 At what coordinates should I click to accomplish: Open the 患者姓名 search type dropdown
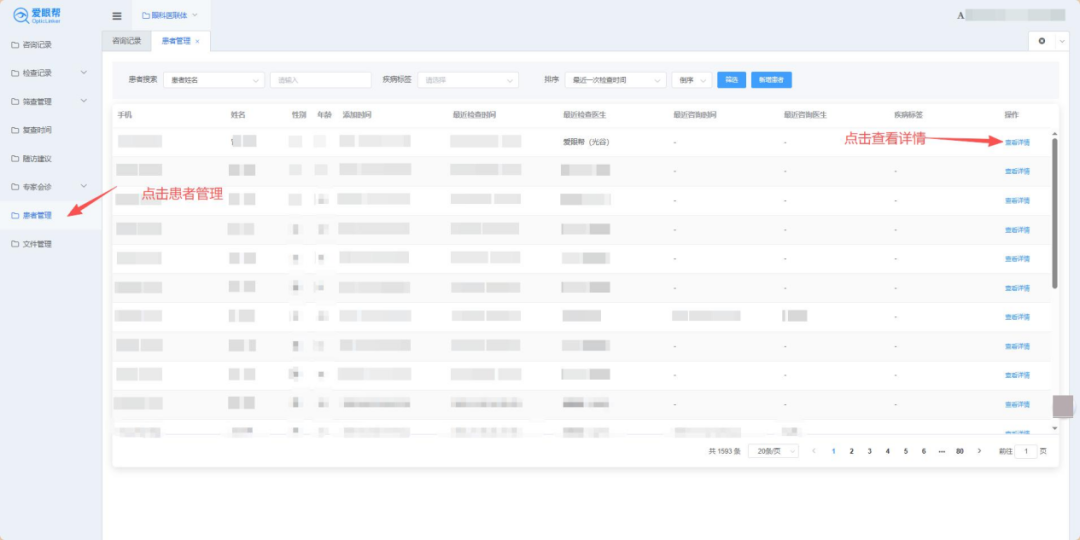(x=214, y=80)
